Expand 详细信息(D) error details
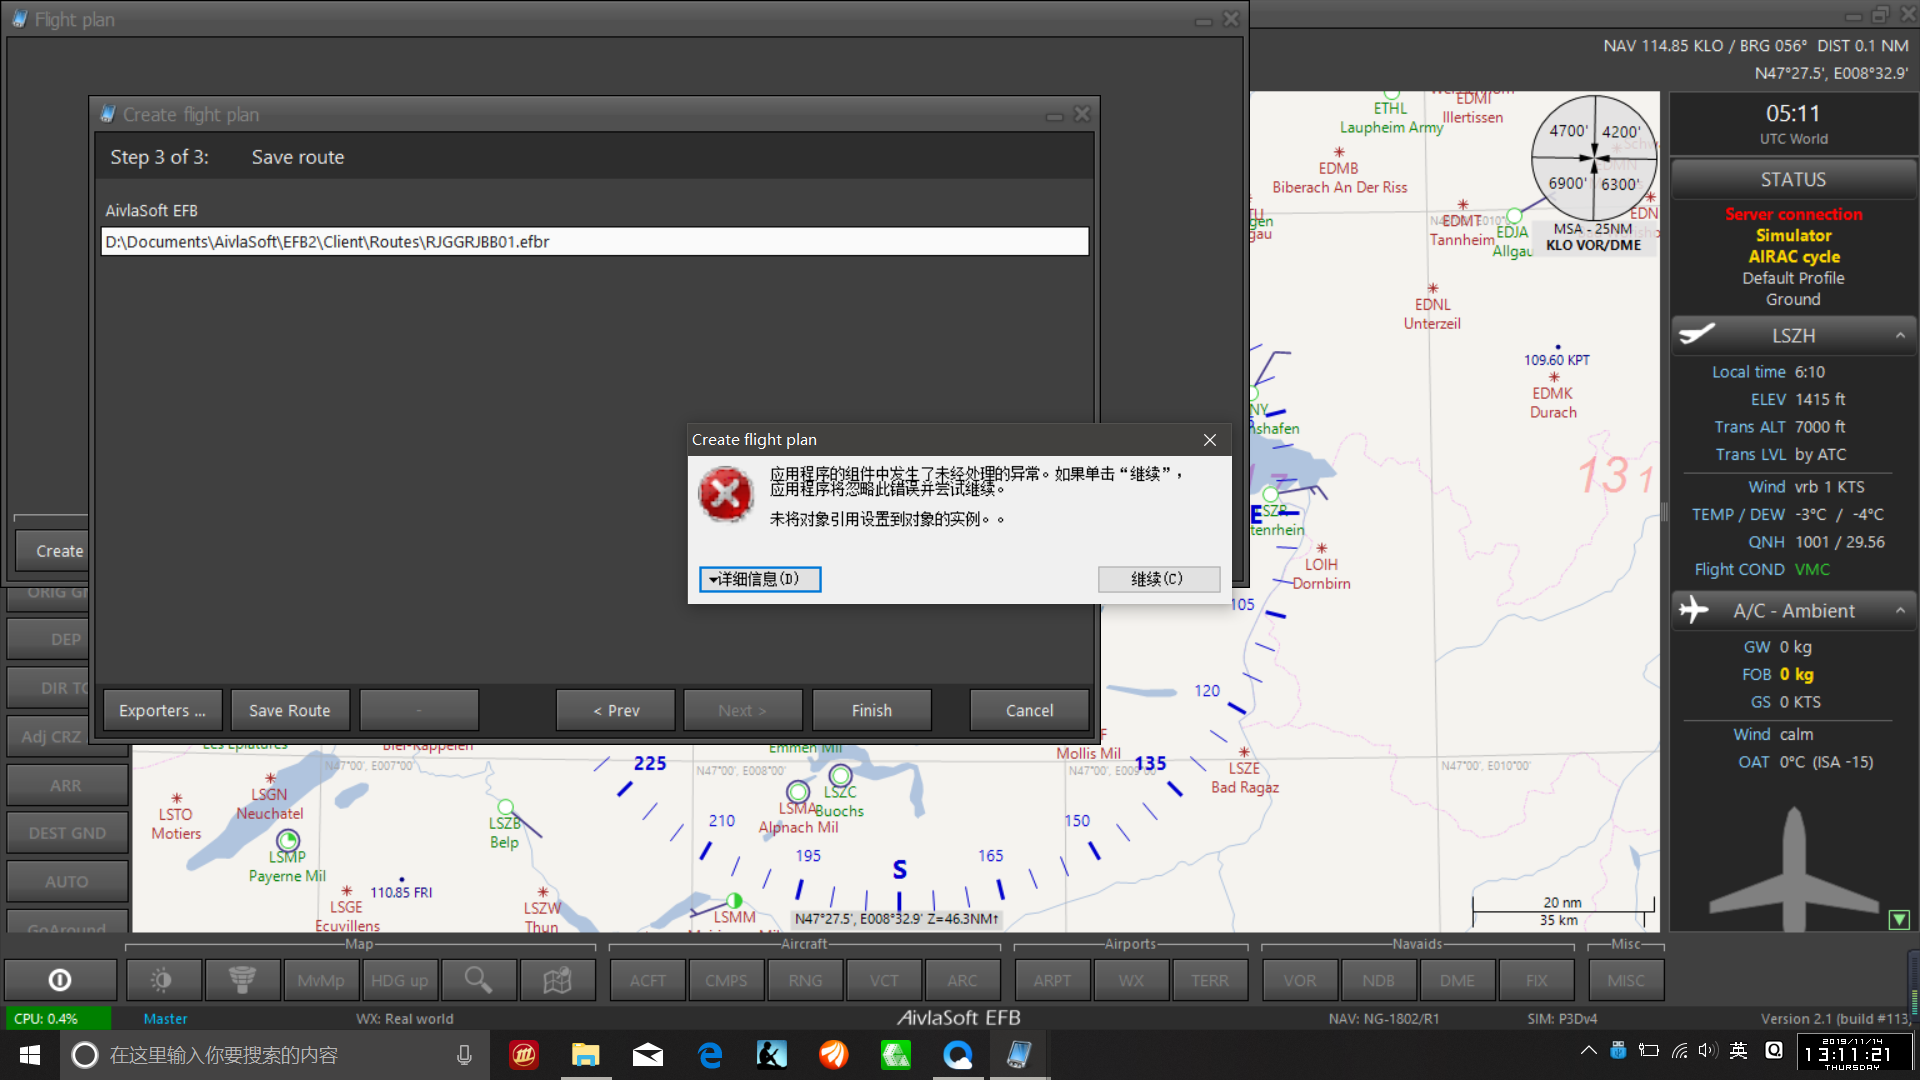1920x1080 pixels. point(760,578)
